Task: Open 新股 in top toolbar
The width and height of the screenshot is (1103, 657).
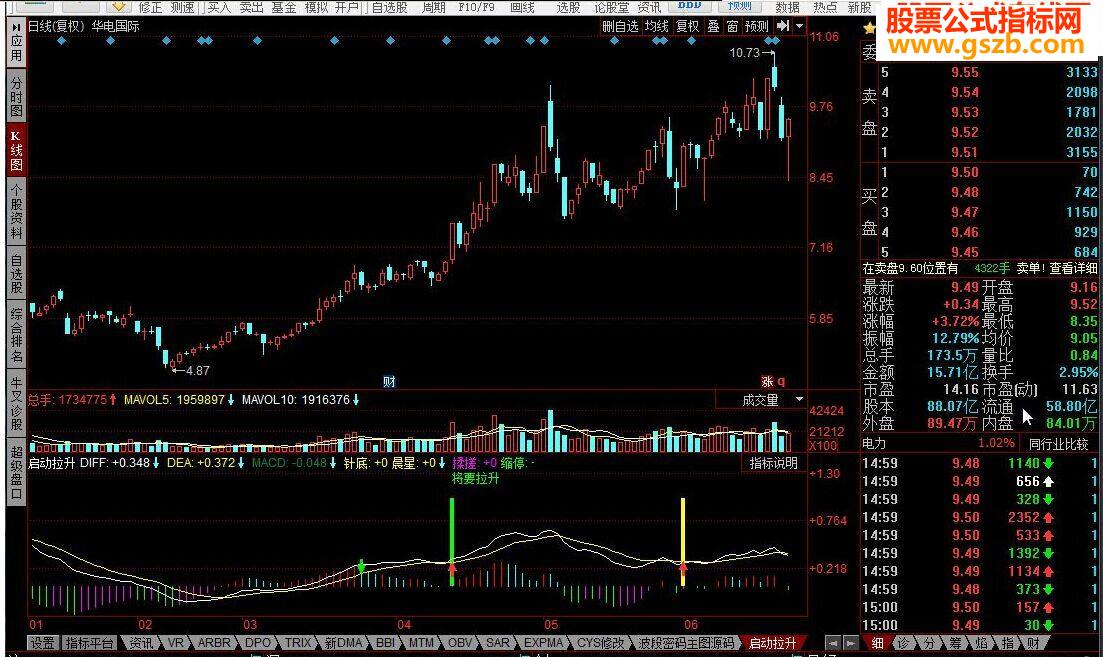Action: coord(860,7)
